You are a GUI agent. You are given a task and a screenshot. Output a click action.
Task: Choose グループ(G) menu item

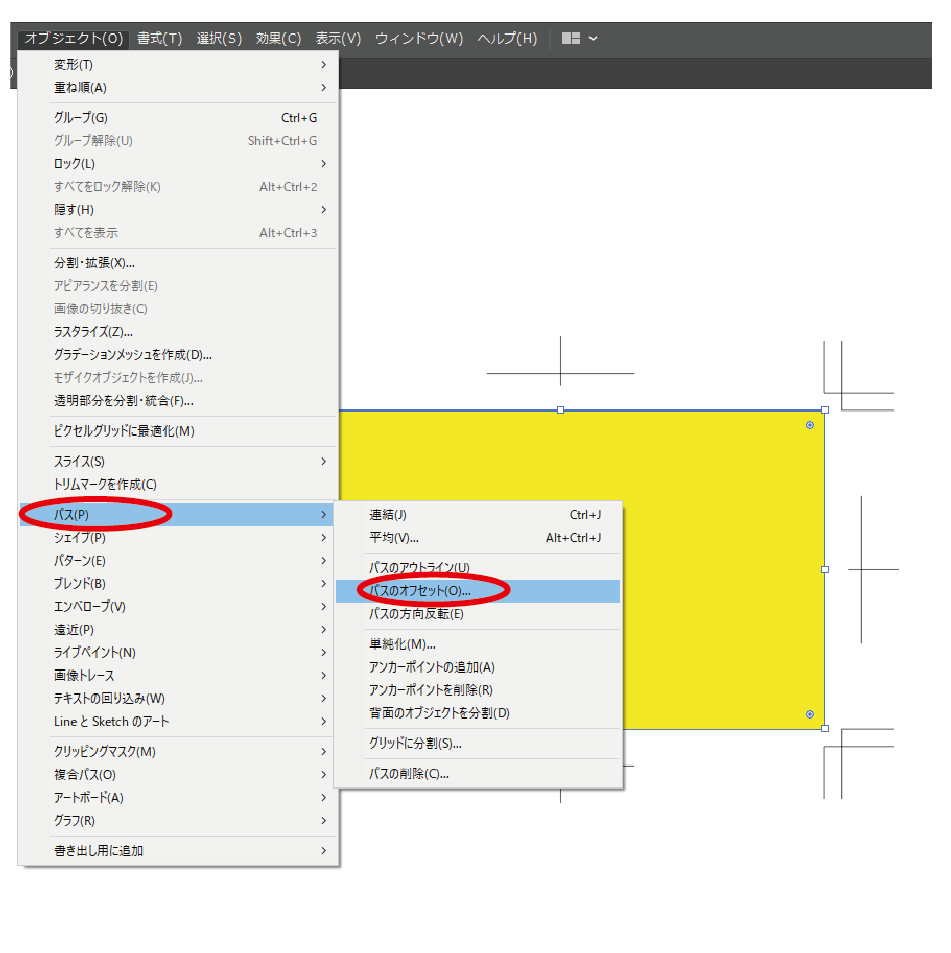pyautogui.click(x=178, y=118)
